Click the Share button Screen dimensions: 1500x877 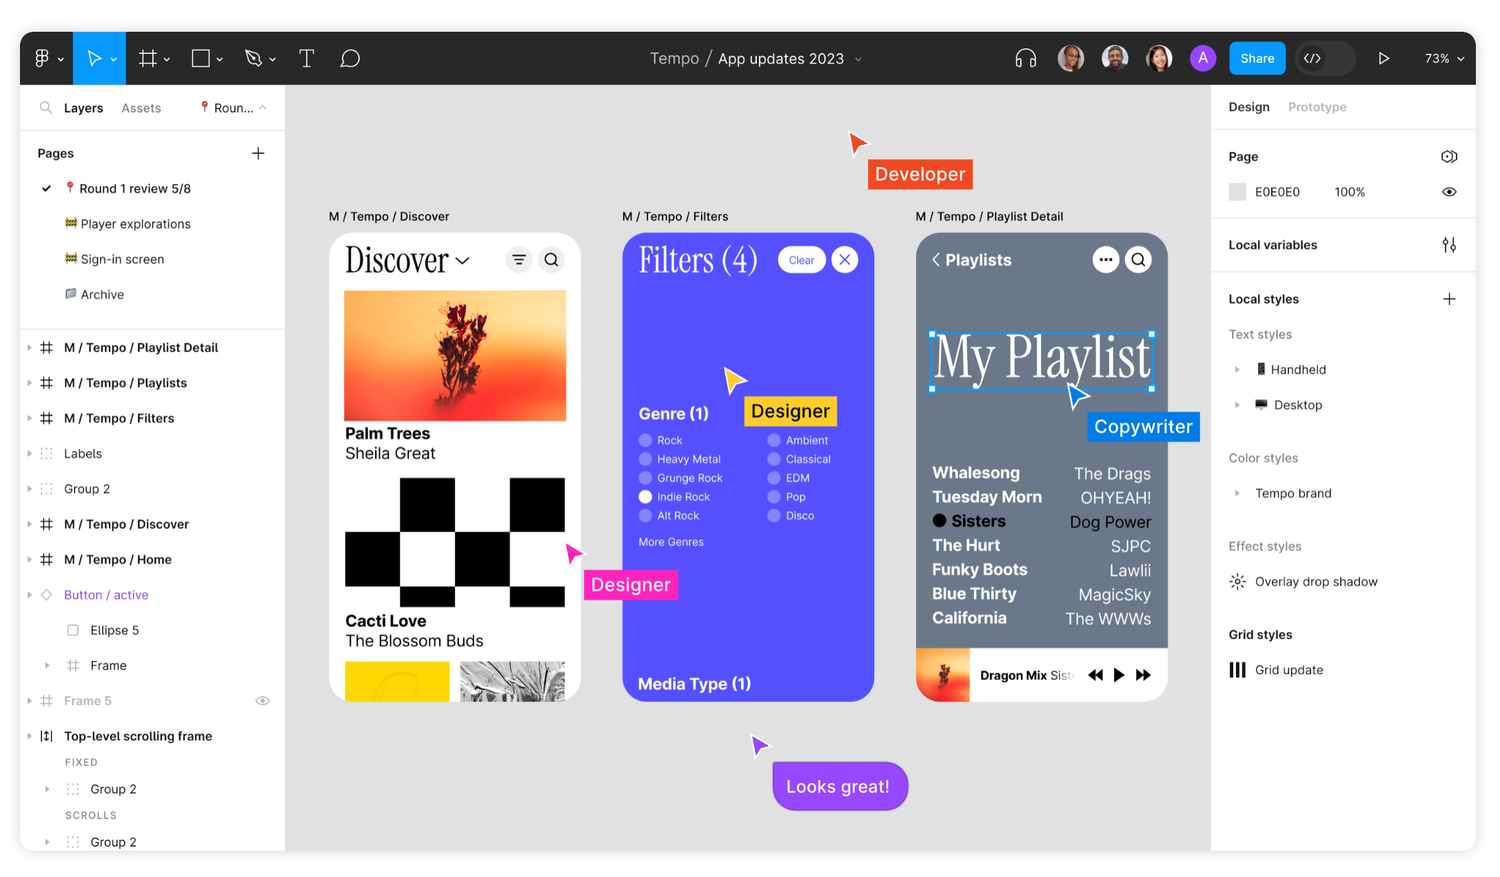tap(1256, 58)
